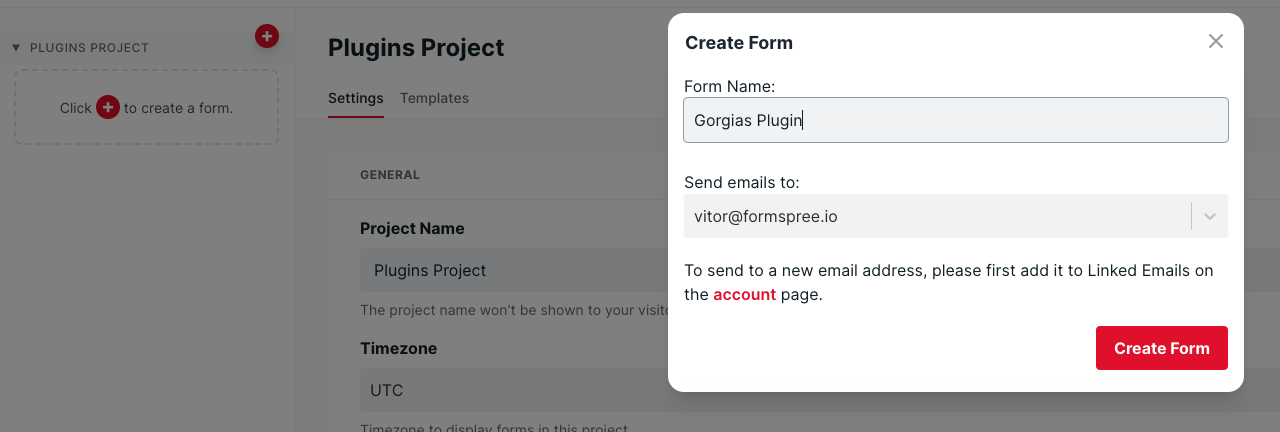This screenshot has height=432, width=1280.
Task: Click the Plugins Project page heading
Action: coord(416,47)
